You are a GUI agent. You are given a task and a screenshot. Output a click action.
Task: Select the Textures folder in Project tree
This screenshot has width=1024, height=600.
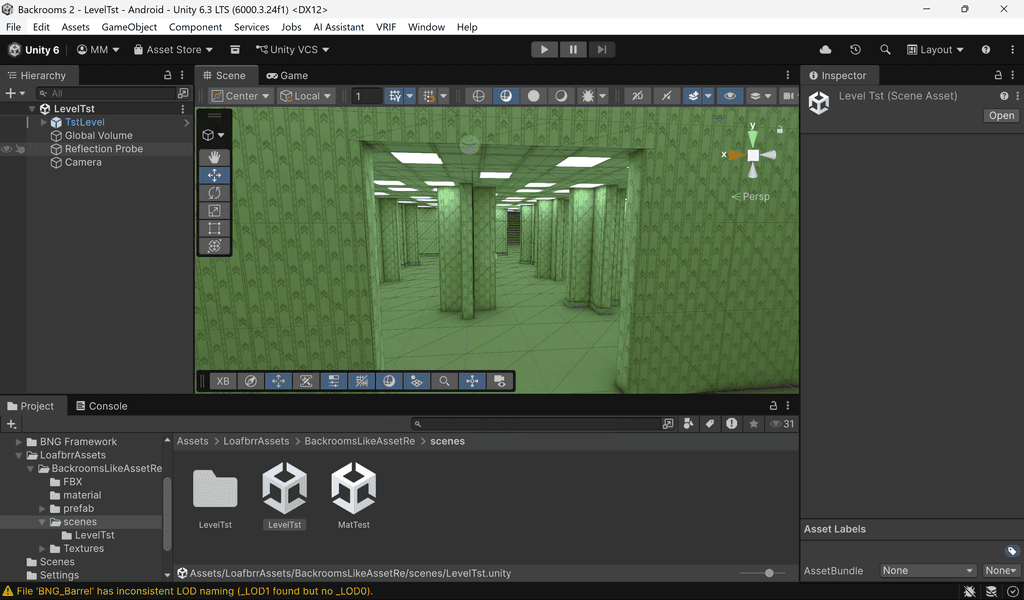pyautogui.click(x=83, y=548)
